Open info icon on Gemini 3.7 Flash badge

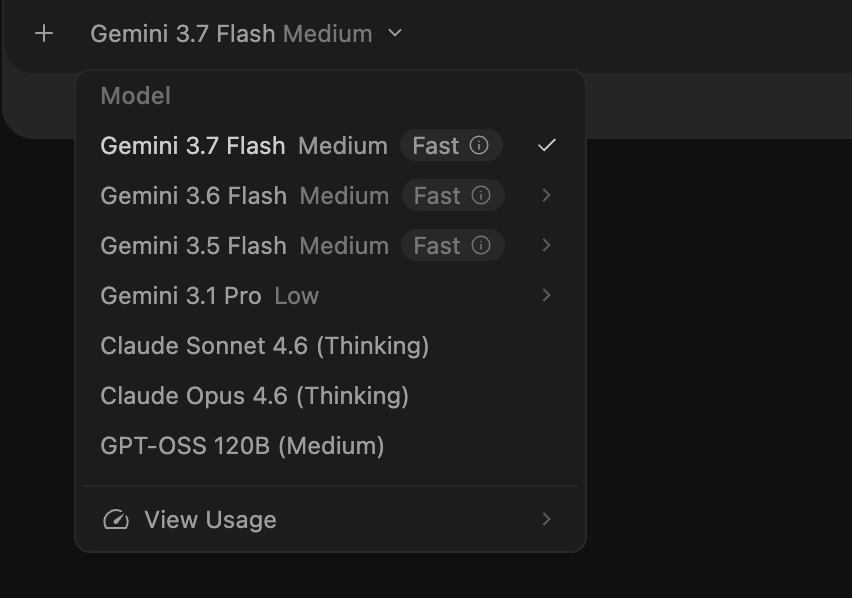[x=479, y=145]
